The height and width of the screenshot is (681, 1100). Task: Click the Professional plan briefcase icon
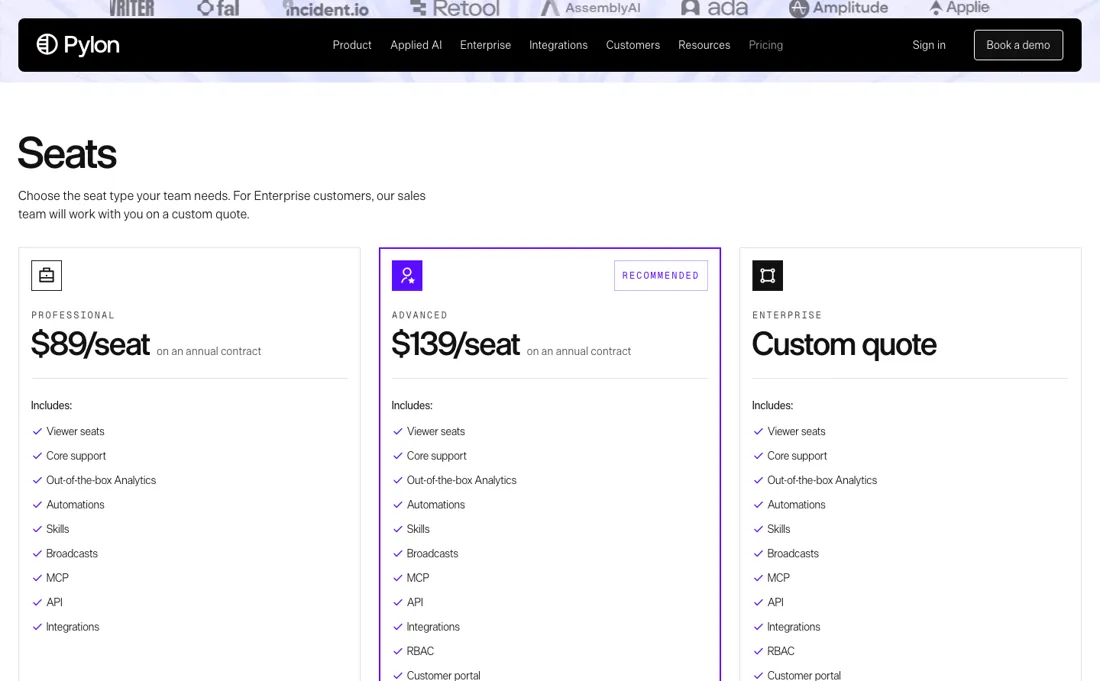point(46,276)
